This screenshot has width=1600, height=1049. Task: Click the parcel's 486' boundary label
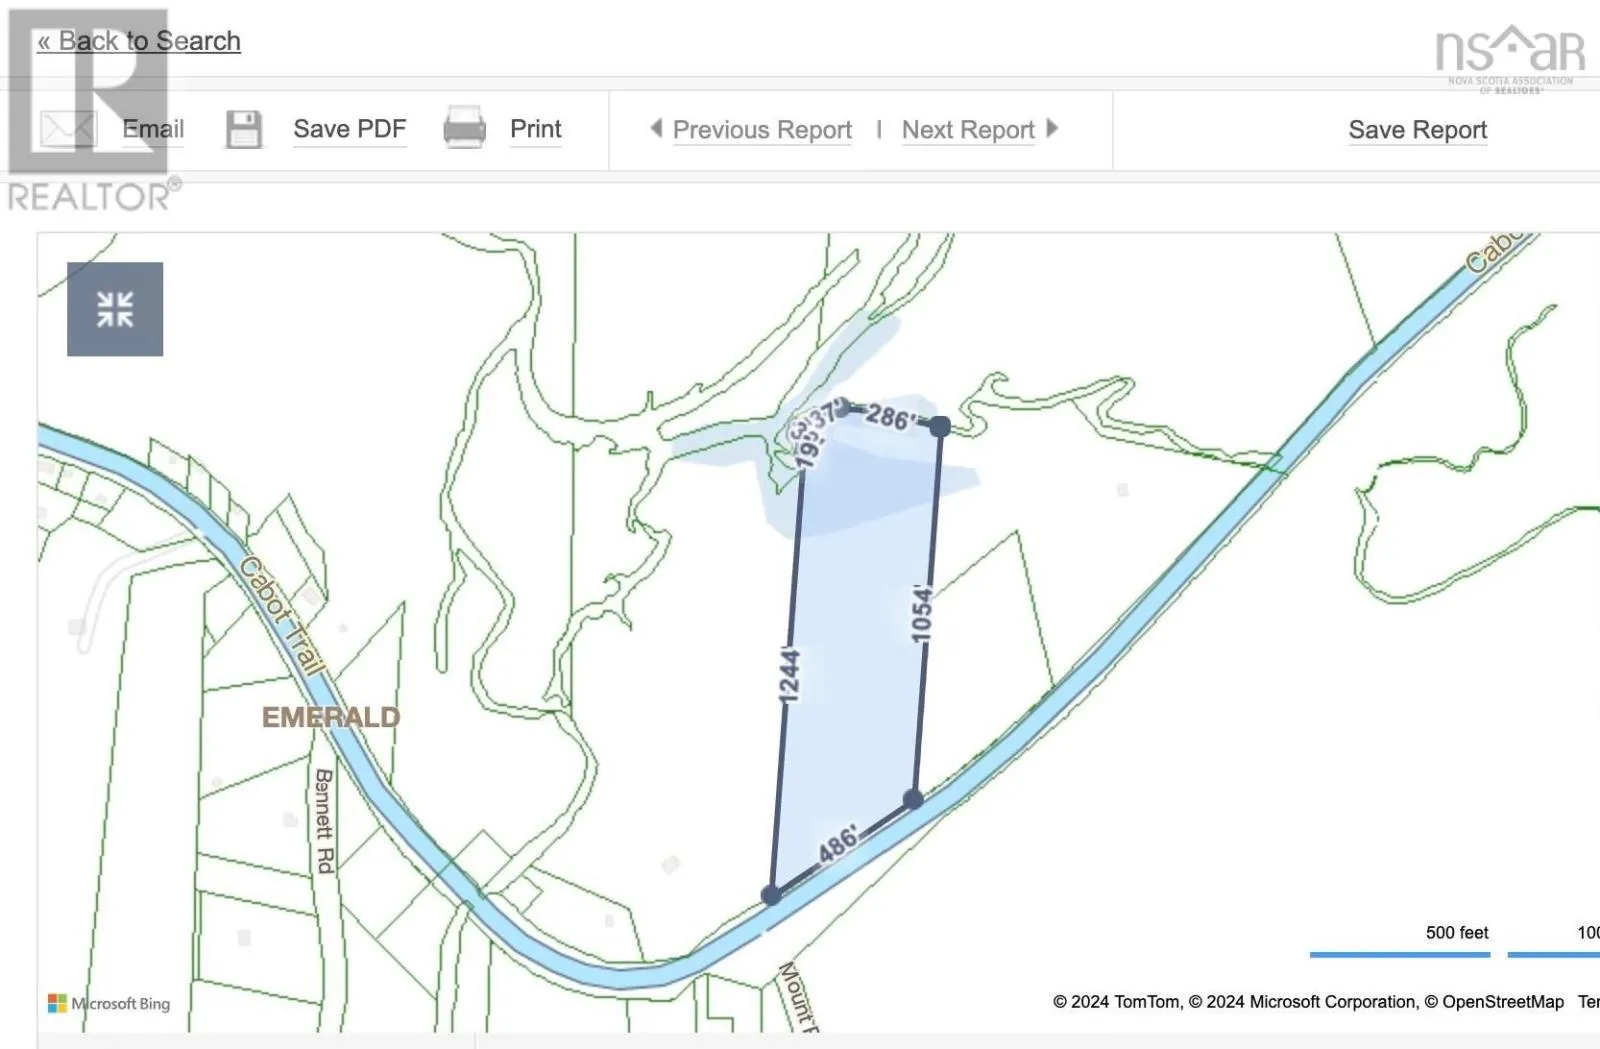(838, 843)
